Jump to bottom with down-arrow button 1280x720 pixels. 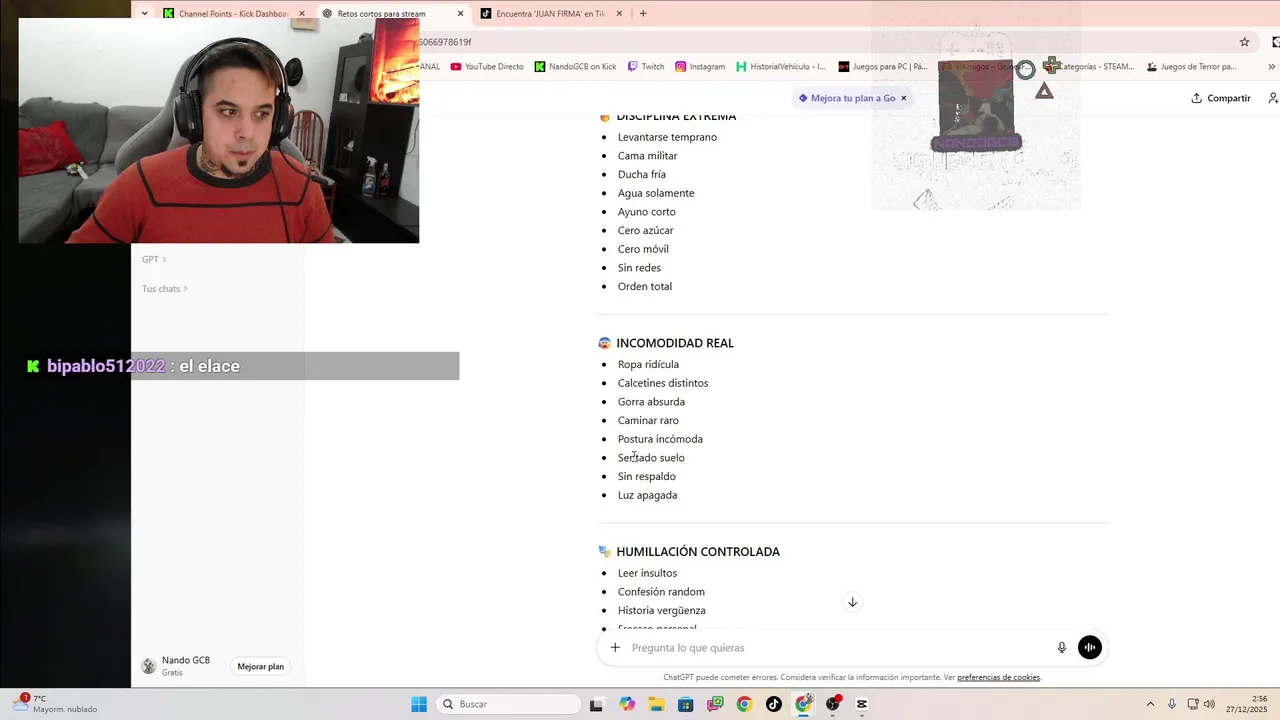(852, 602)
